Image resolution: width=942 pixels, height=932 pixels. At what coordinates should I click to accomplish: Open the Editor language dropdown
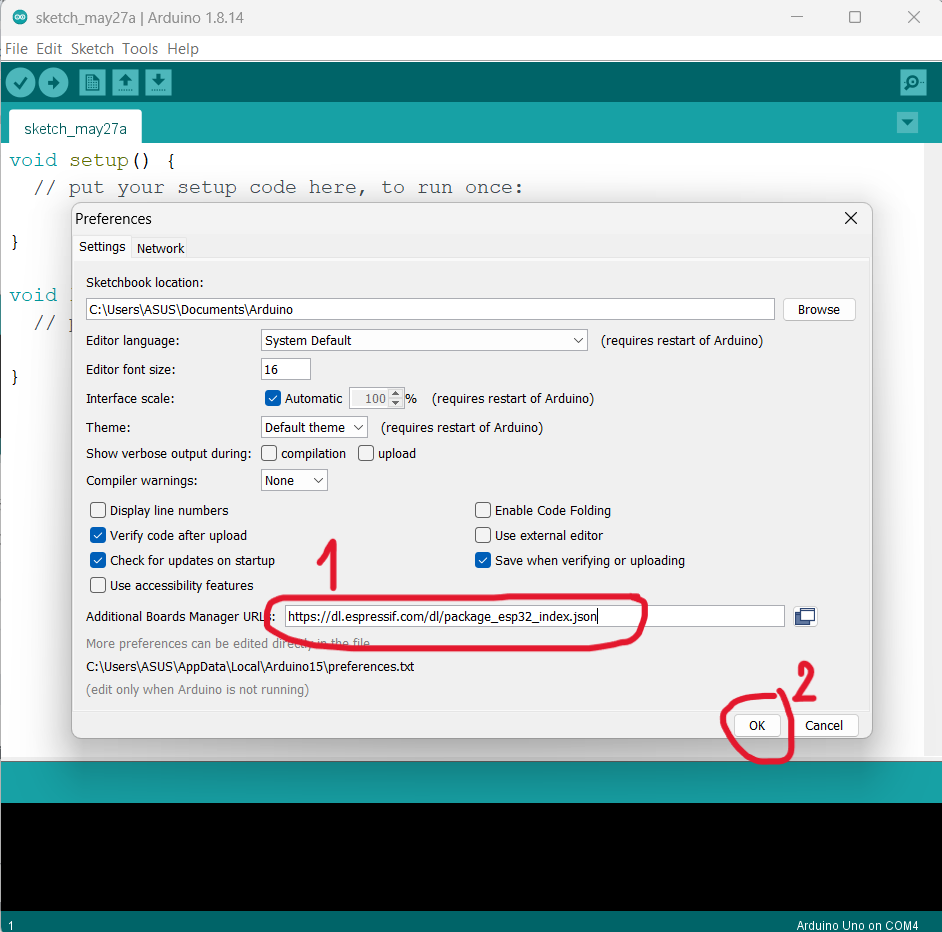click(424, 341)
